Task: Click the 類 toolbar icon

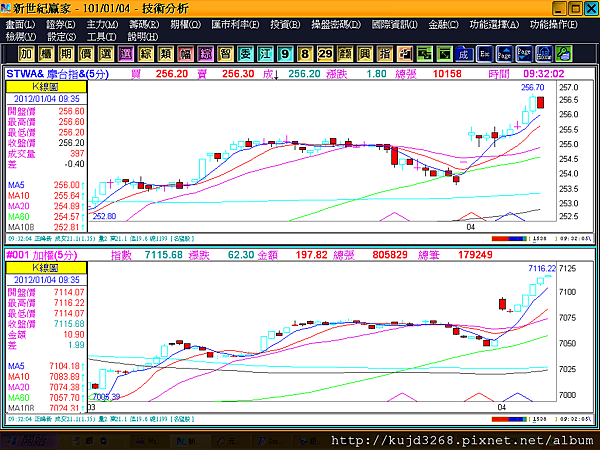Action: pos(165,54)
